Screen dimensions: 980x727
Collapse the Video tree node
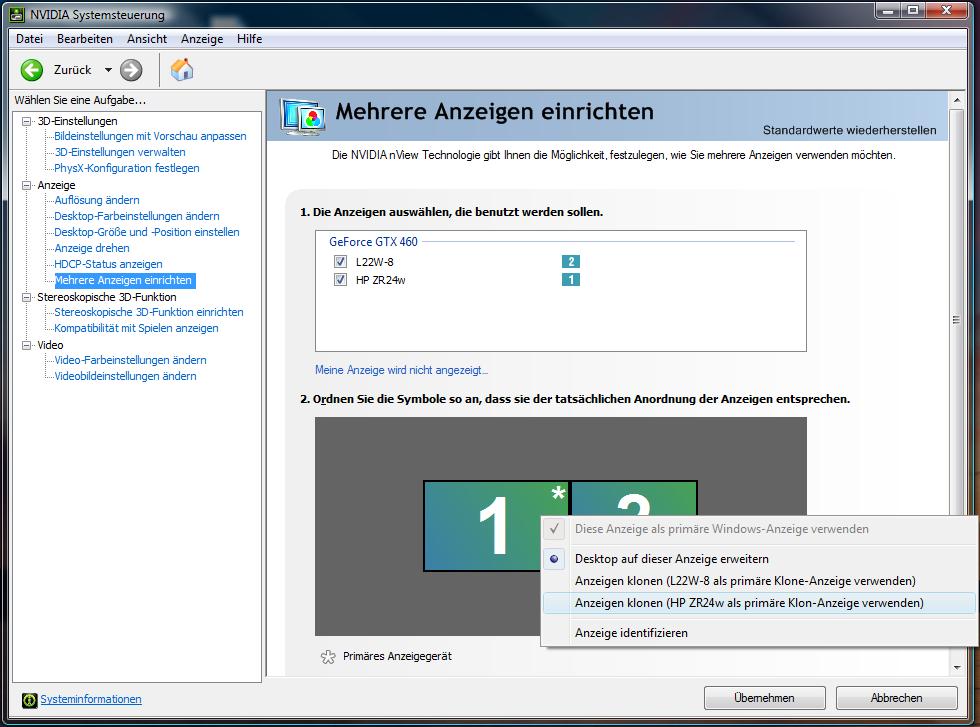(x=26, y=345)
